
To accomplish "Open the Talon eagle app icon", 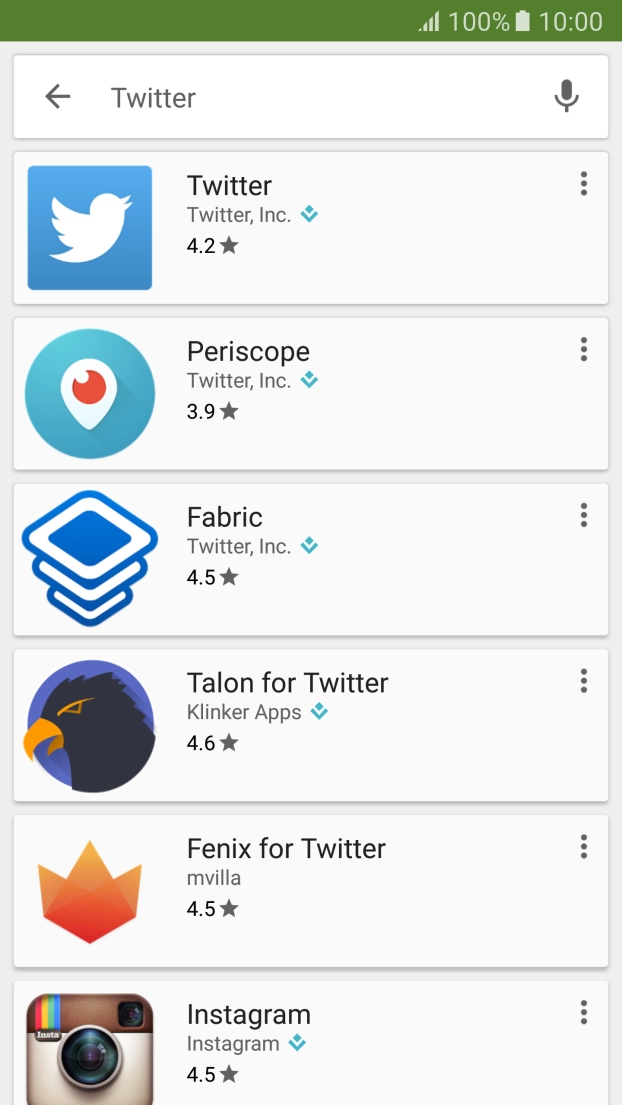I will [90, 726].
